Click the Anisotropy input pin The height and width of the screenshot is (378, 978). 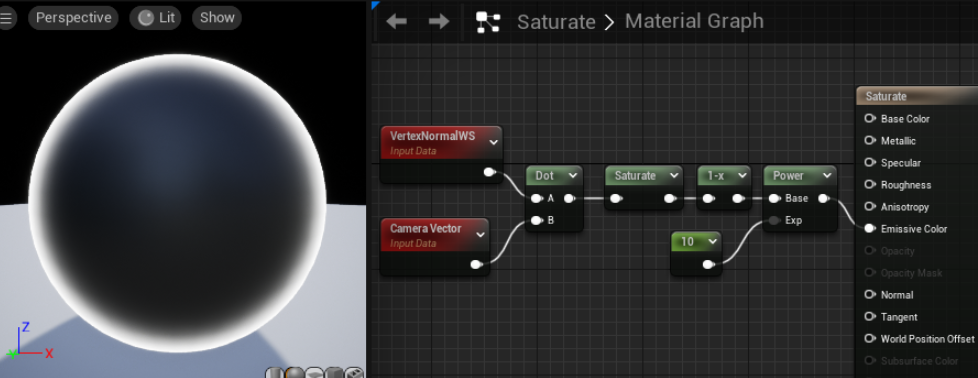tap(869, 206)
